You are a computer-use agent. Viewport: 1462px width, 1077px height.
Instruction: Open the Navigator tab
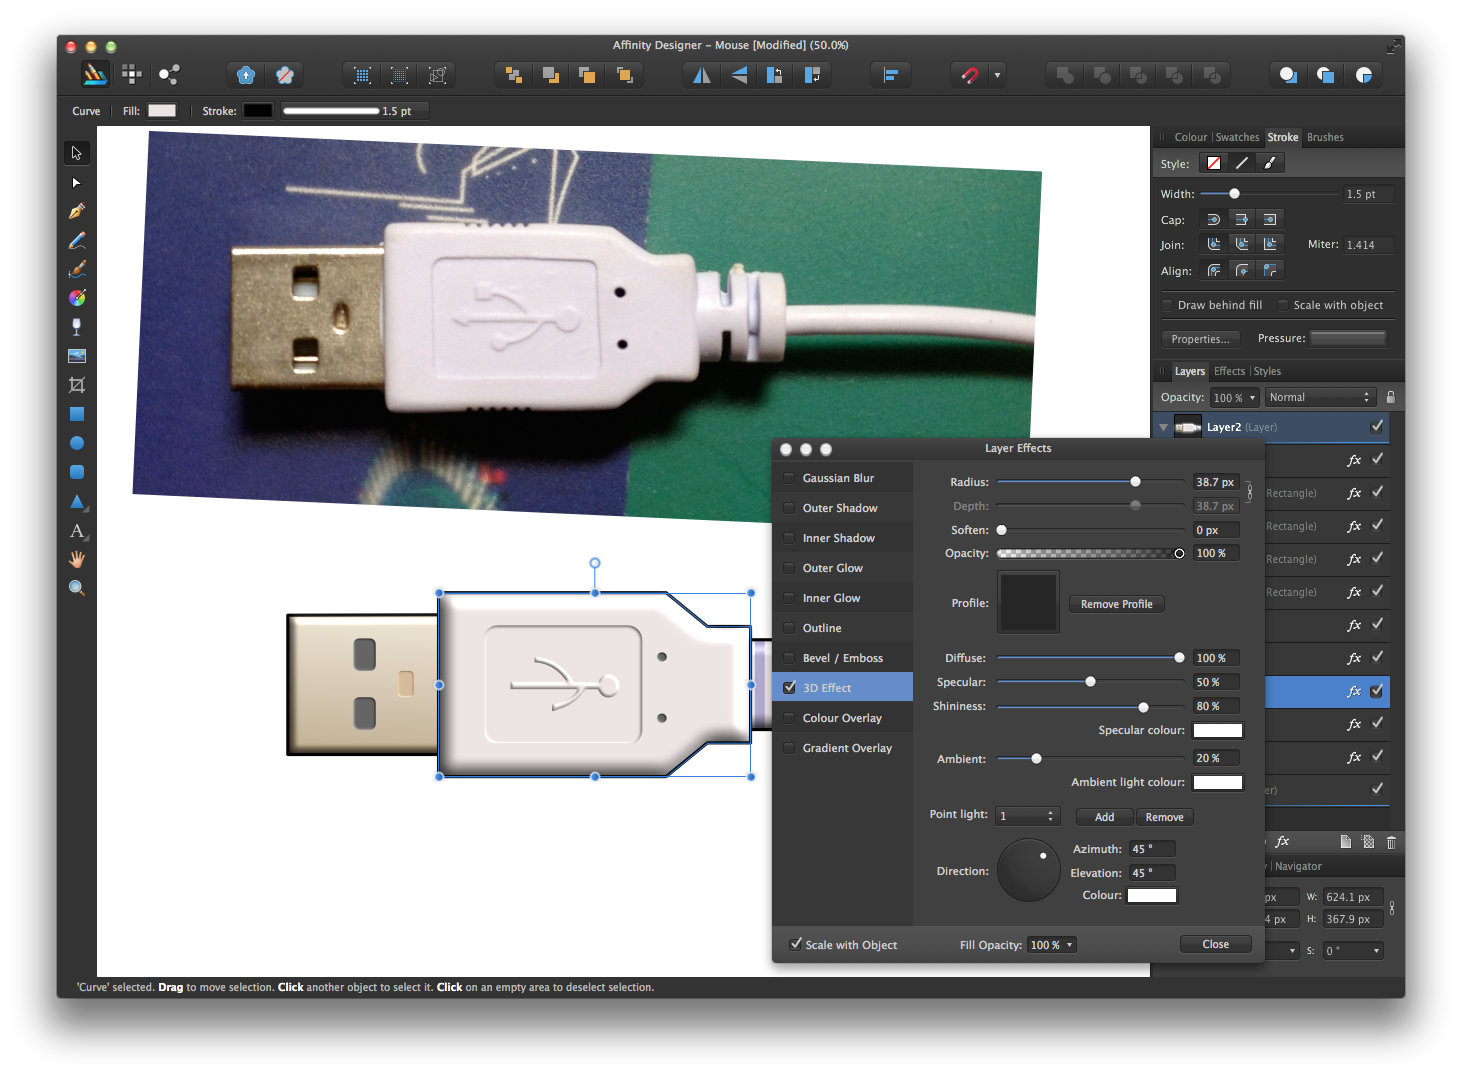(x=1298, y=866)
